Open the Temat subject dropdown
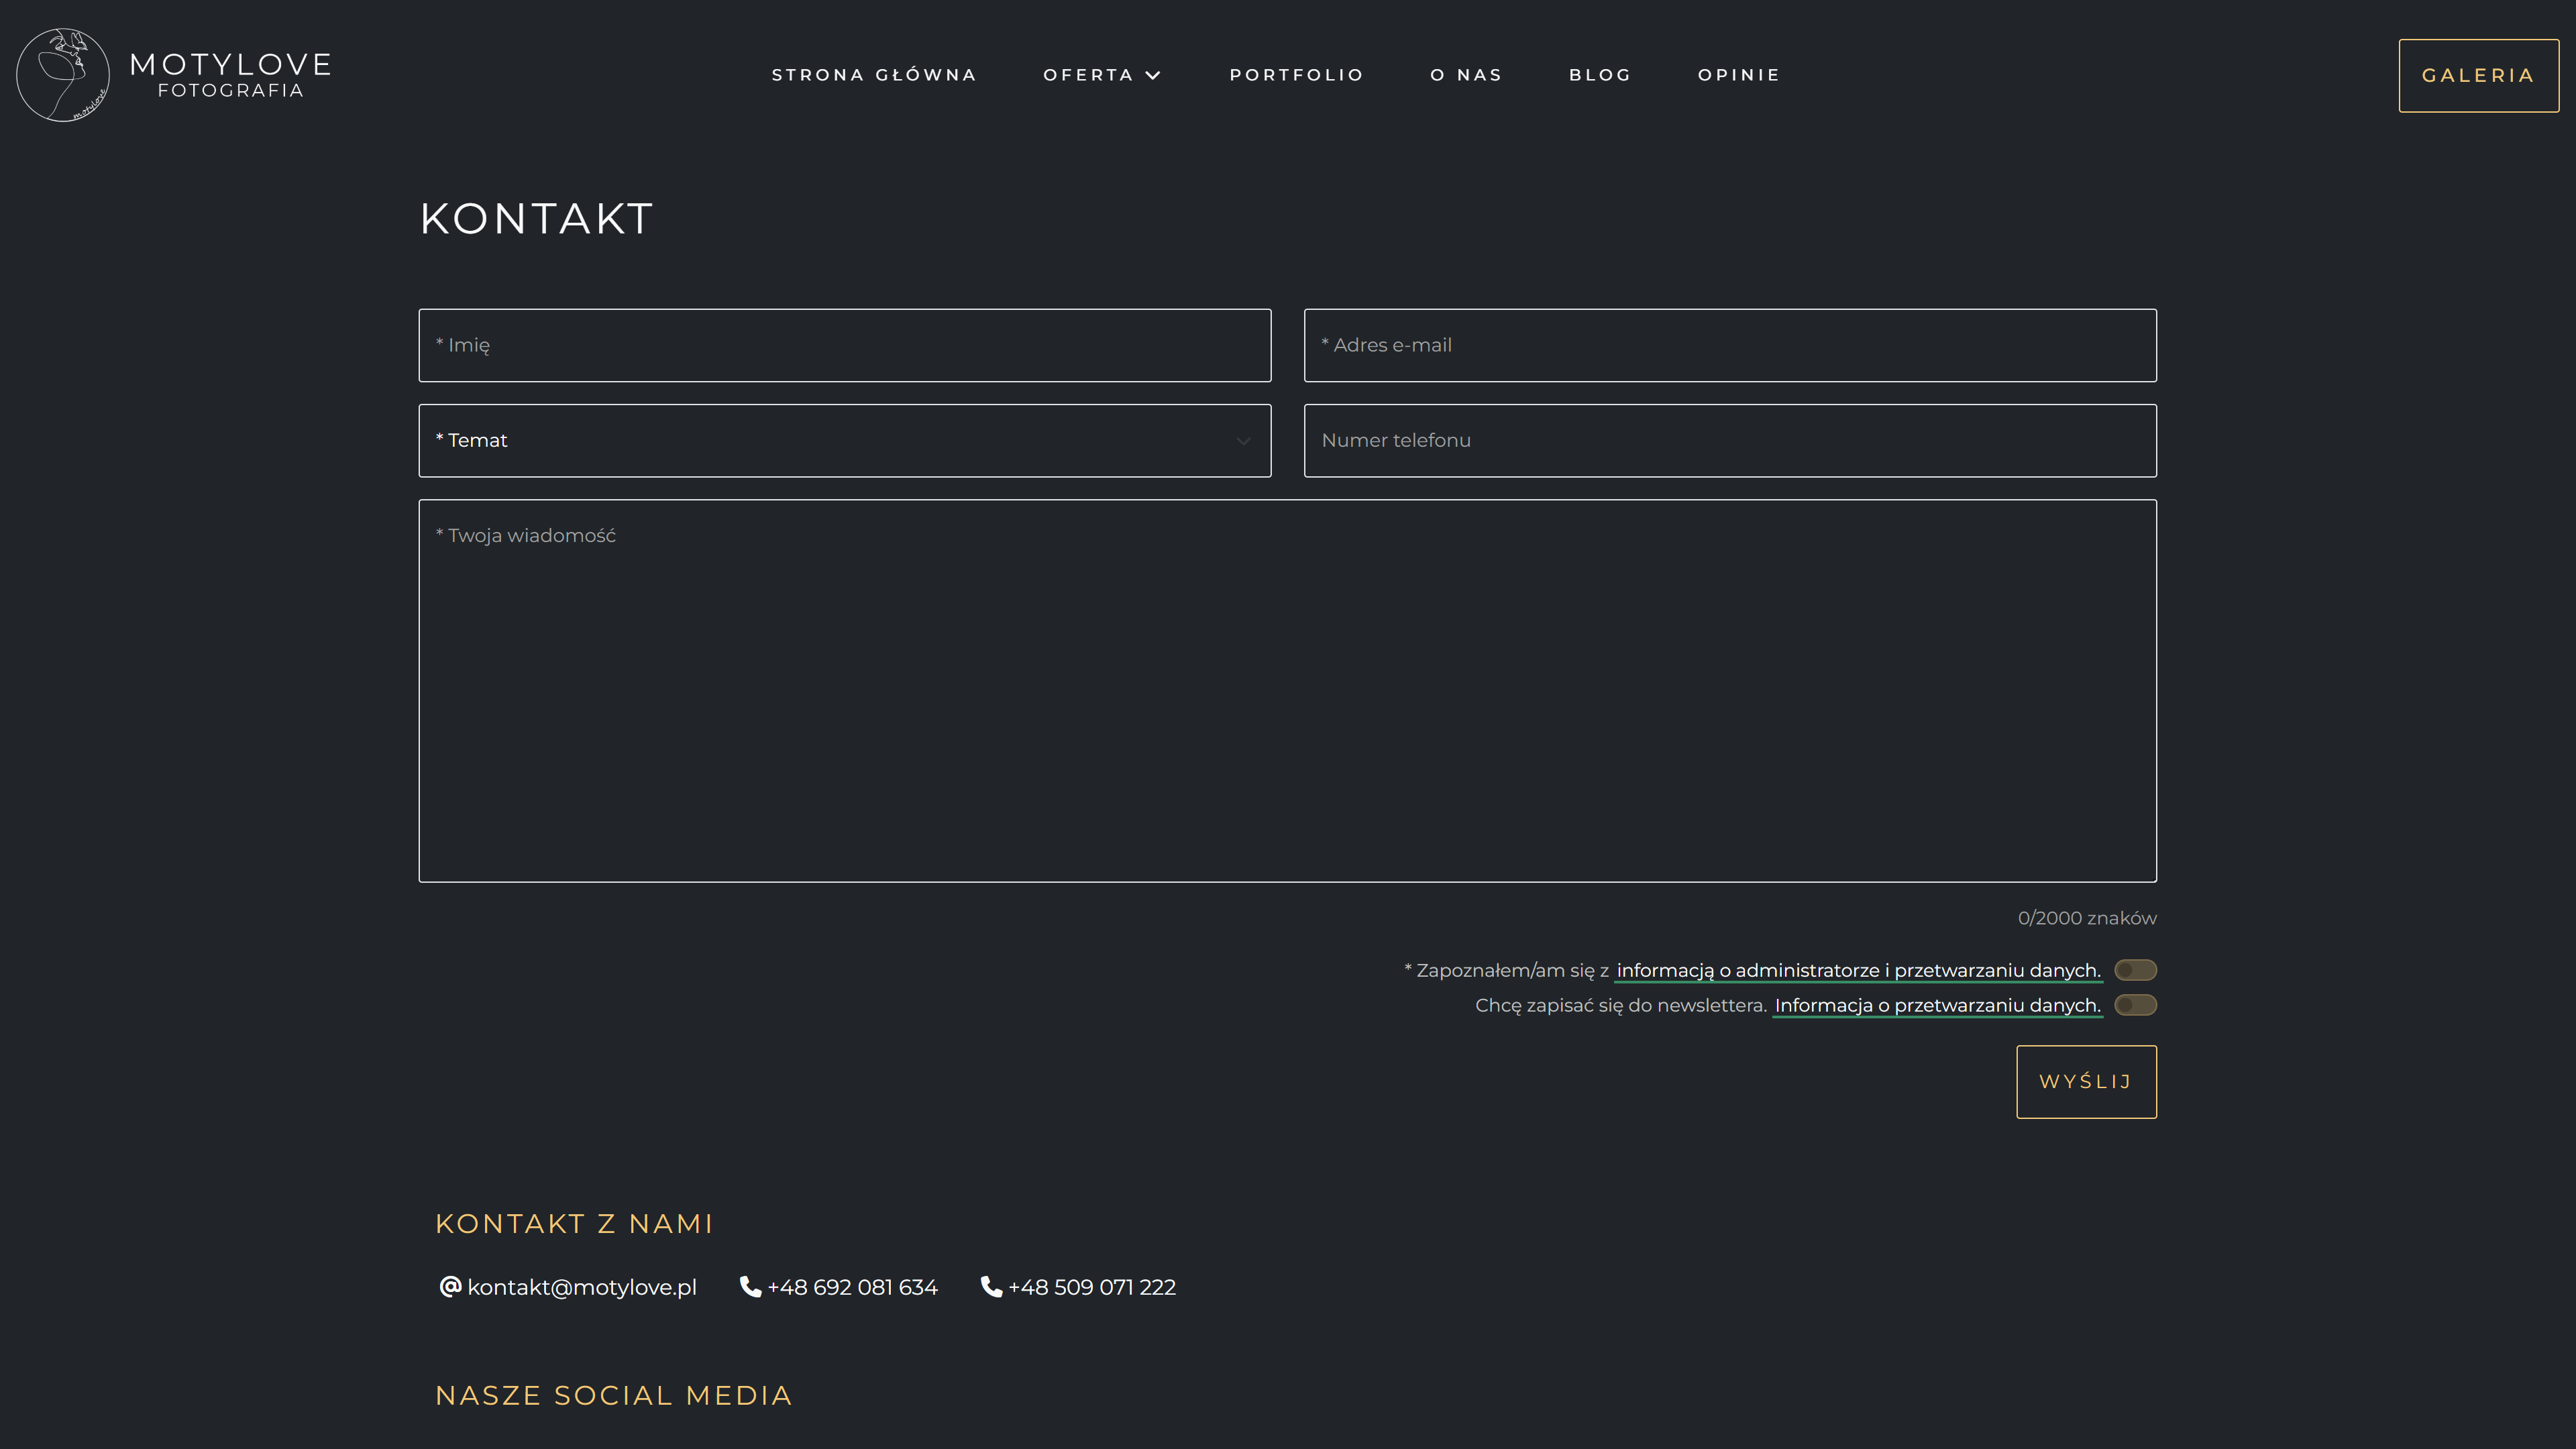 (844, 440)
